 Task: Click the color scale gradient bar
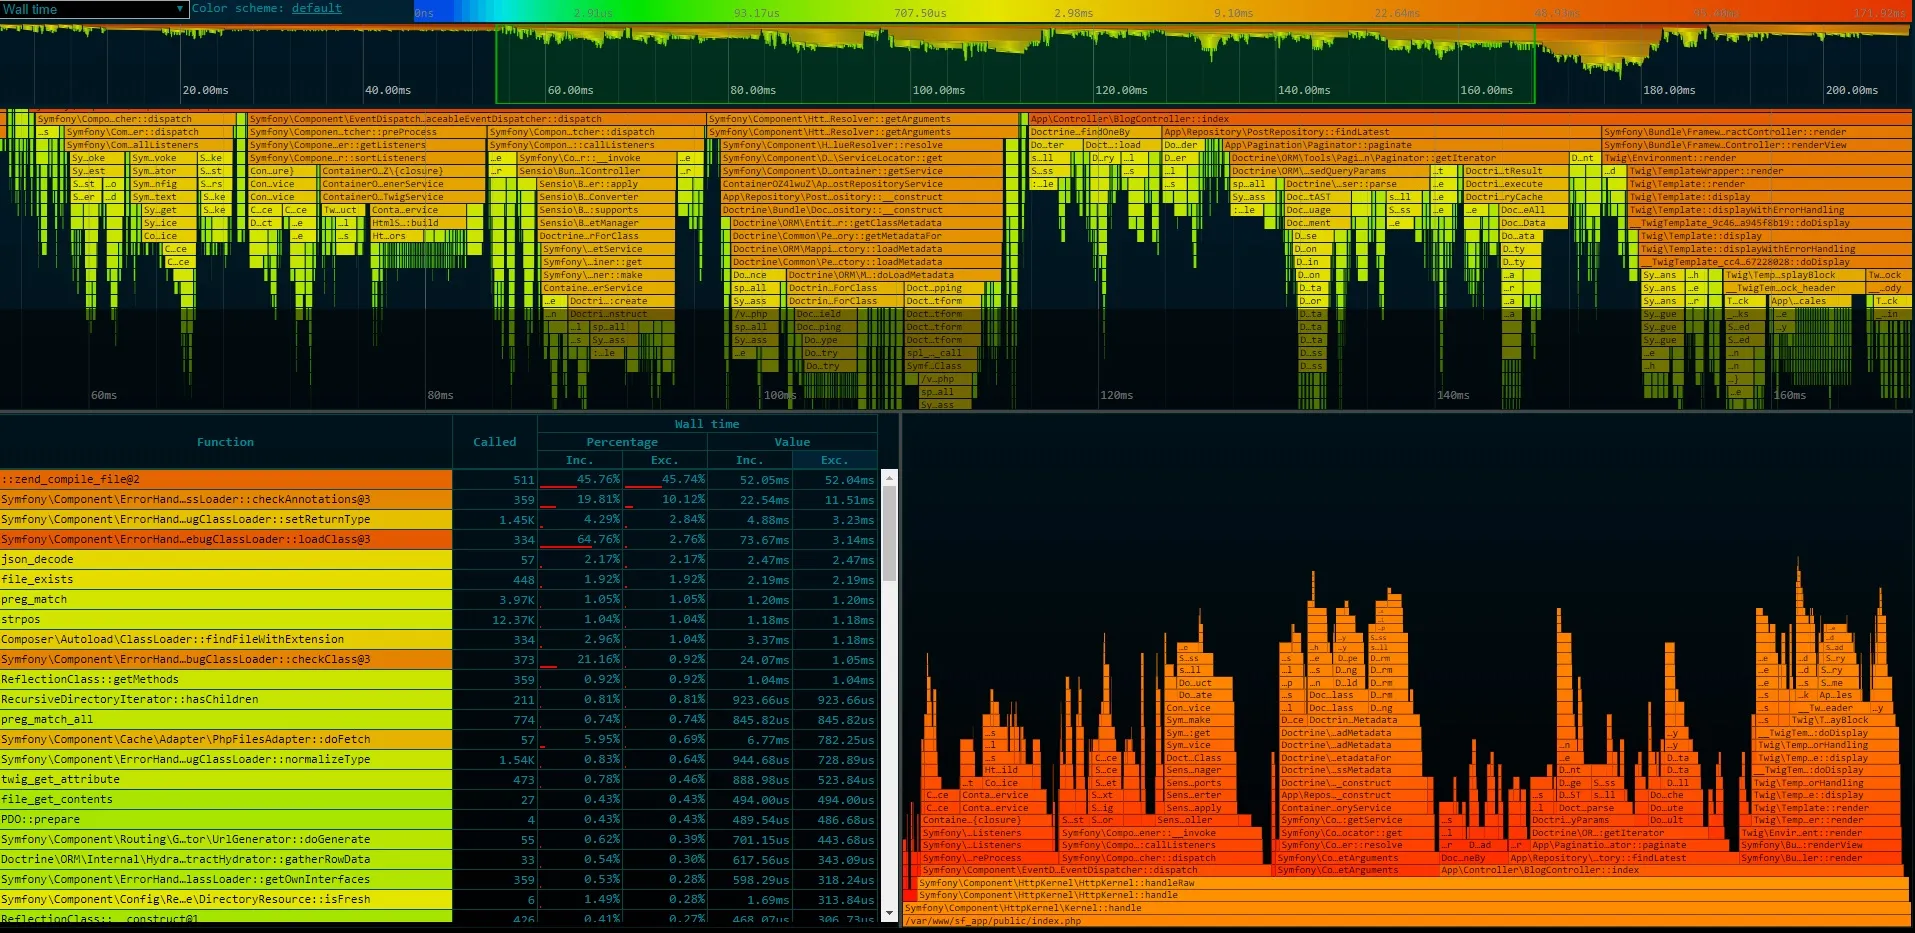pyautogui.click(x=1161, y=12)
